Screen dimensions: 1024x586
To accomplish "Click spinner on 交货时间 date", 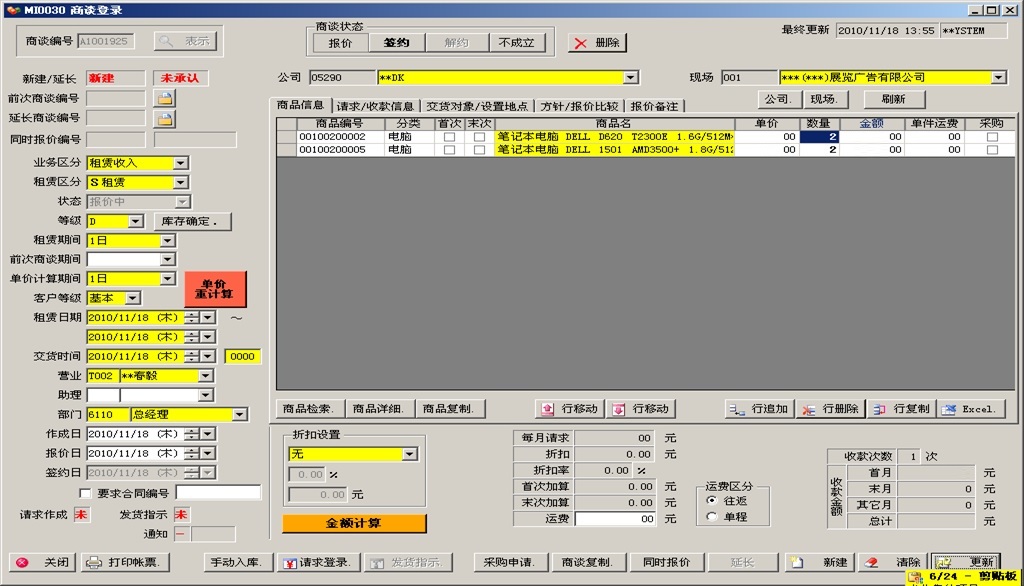I will pyautogui.click(x=191, y=357).
